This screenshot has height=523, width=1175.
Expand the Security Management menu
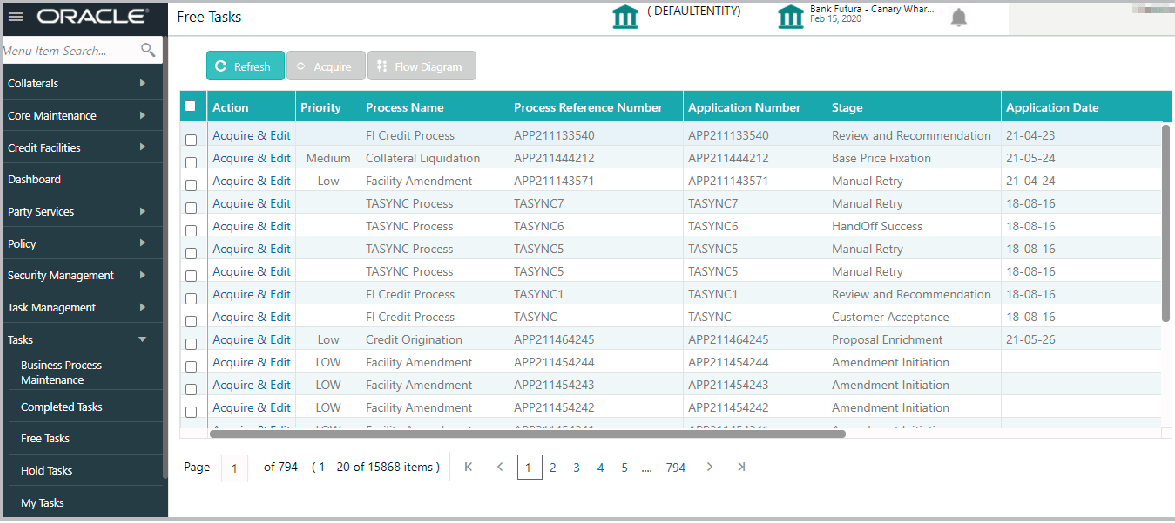(x=142, y=275)
